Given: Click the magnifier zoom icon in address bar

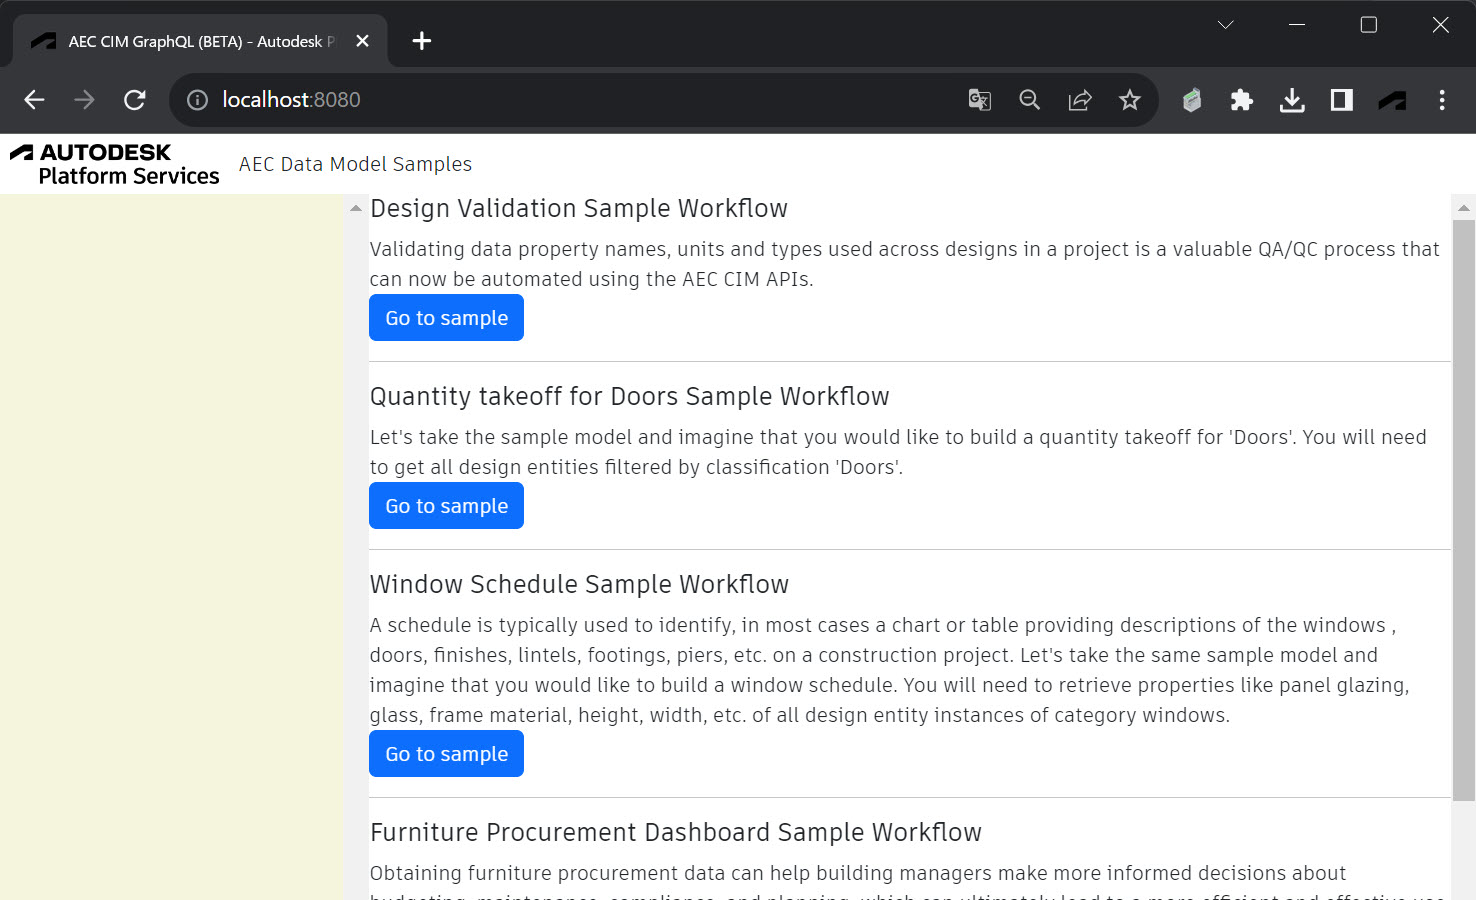Looking at the screenshot, I should [x=1030, y=100].
